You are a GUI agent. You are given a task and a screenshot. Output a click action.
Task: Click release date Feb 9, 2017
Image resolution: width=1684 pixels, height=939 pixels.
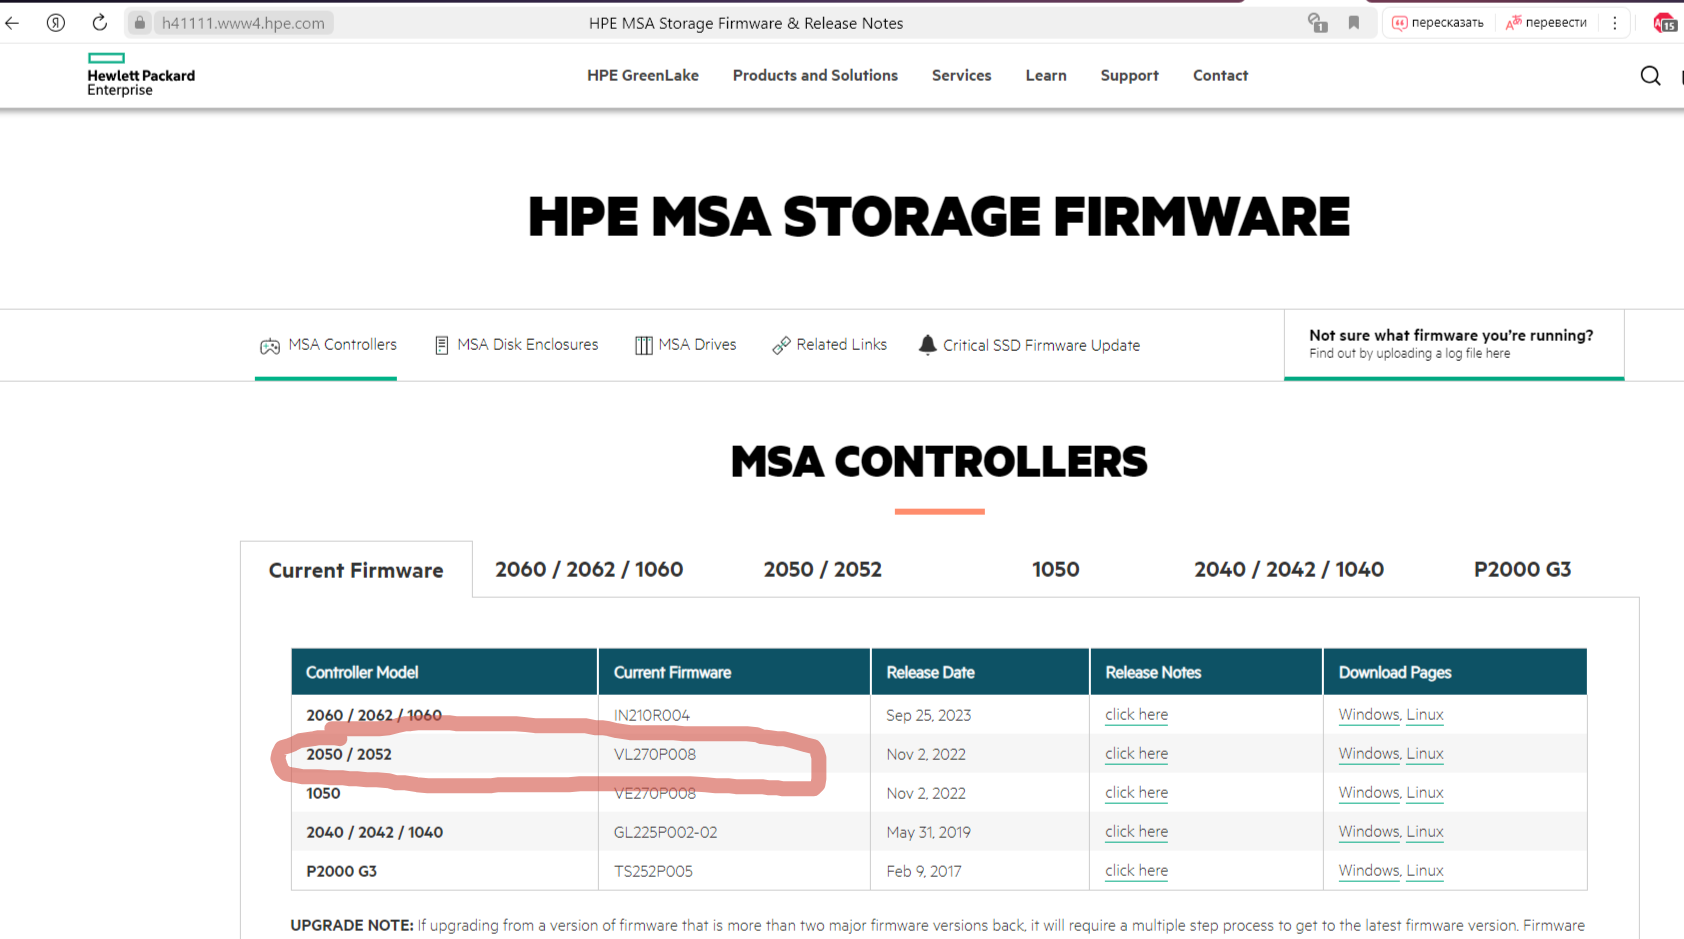(924, 871)
